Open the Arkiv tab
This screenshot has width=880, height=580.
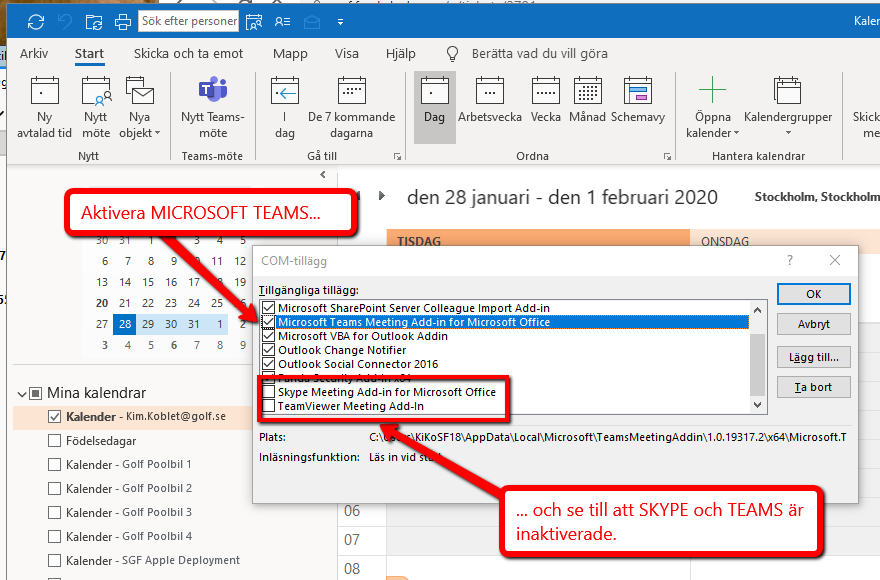(x=34, y=53)
